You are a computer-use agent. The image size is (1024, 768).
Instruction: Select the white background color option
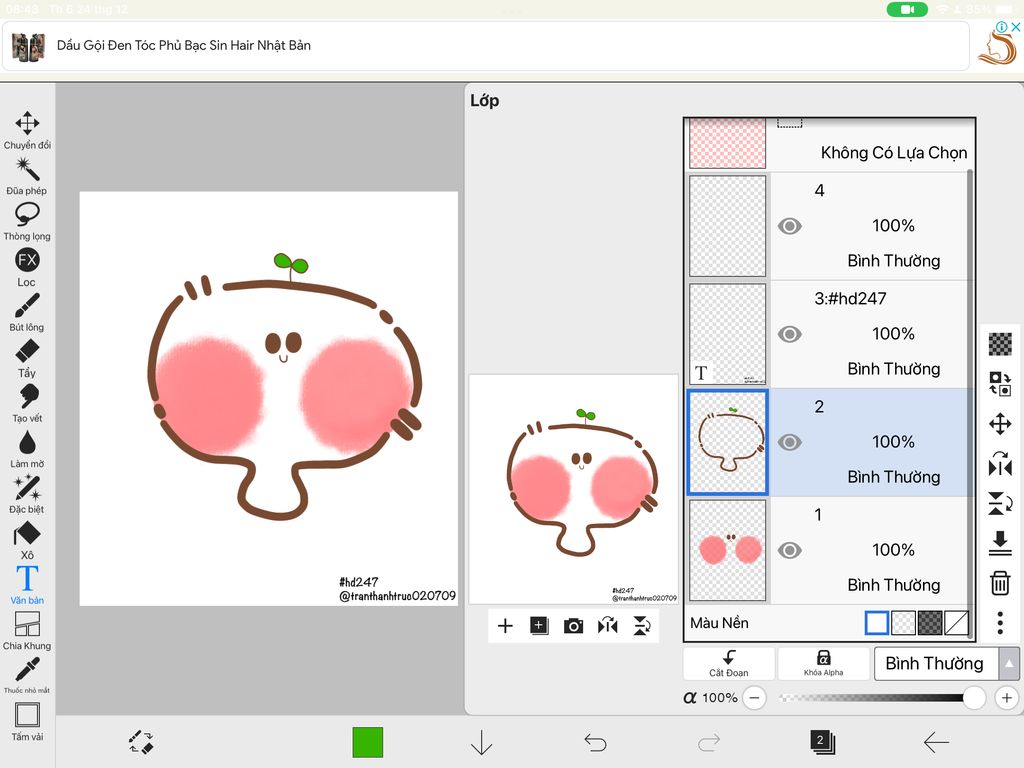click(876, 623)
